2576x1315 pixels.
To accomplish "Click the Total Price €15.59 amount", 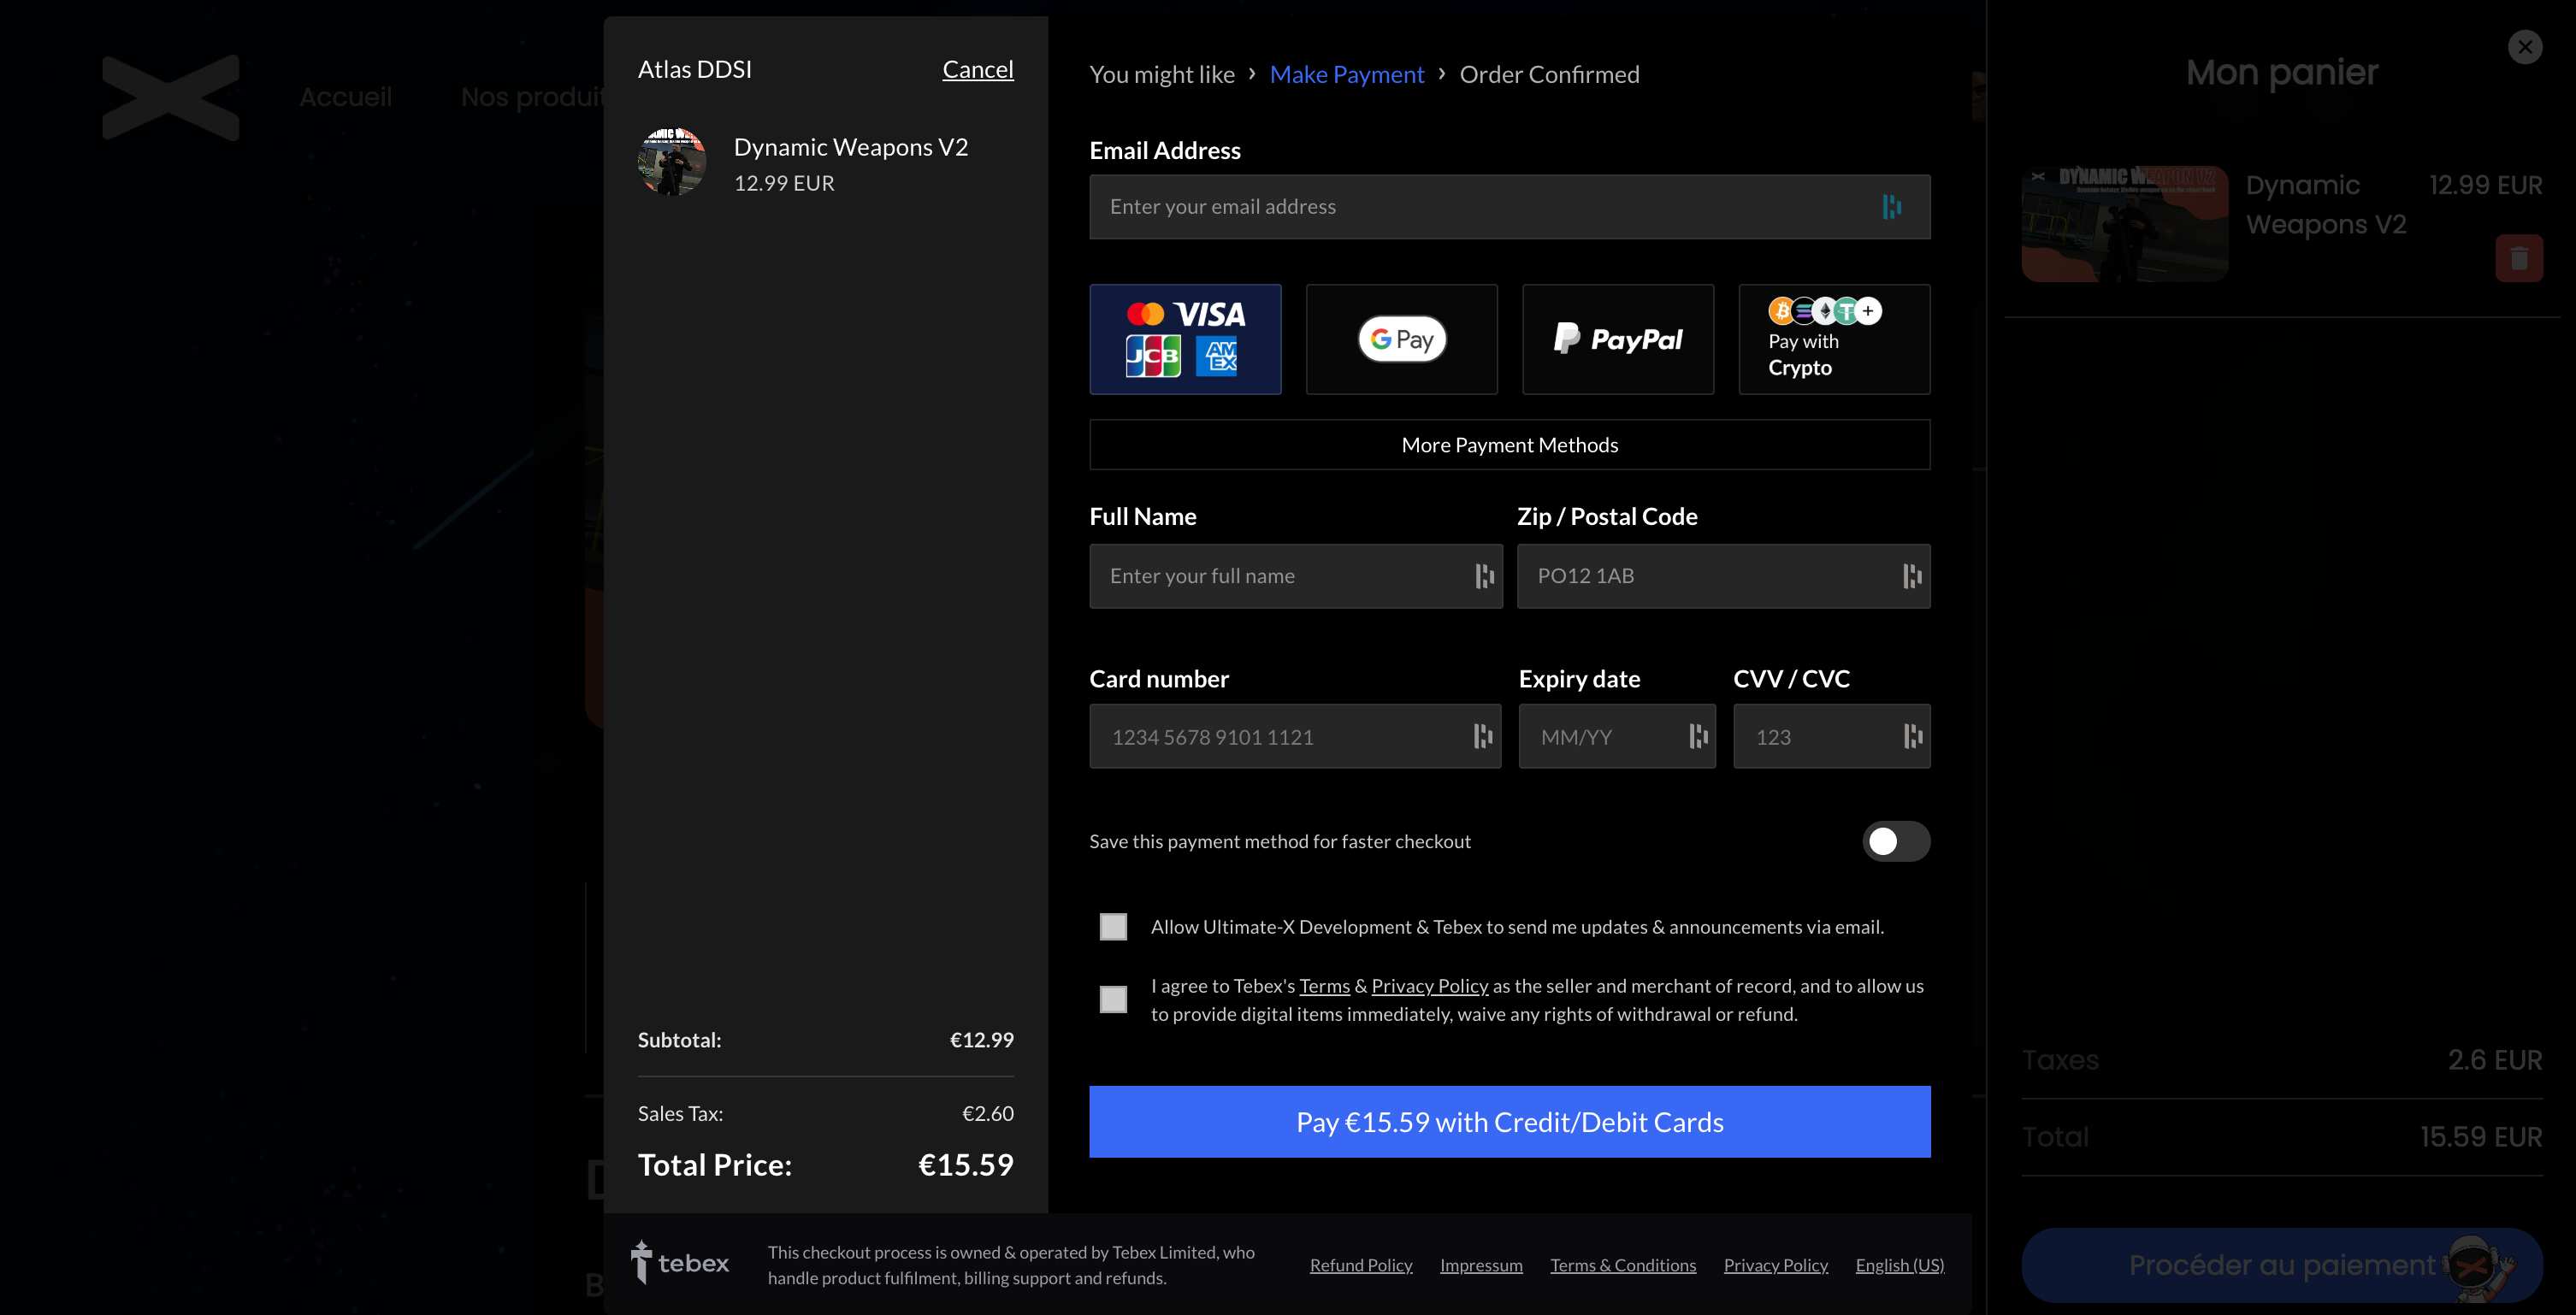I will point(965,1165).
